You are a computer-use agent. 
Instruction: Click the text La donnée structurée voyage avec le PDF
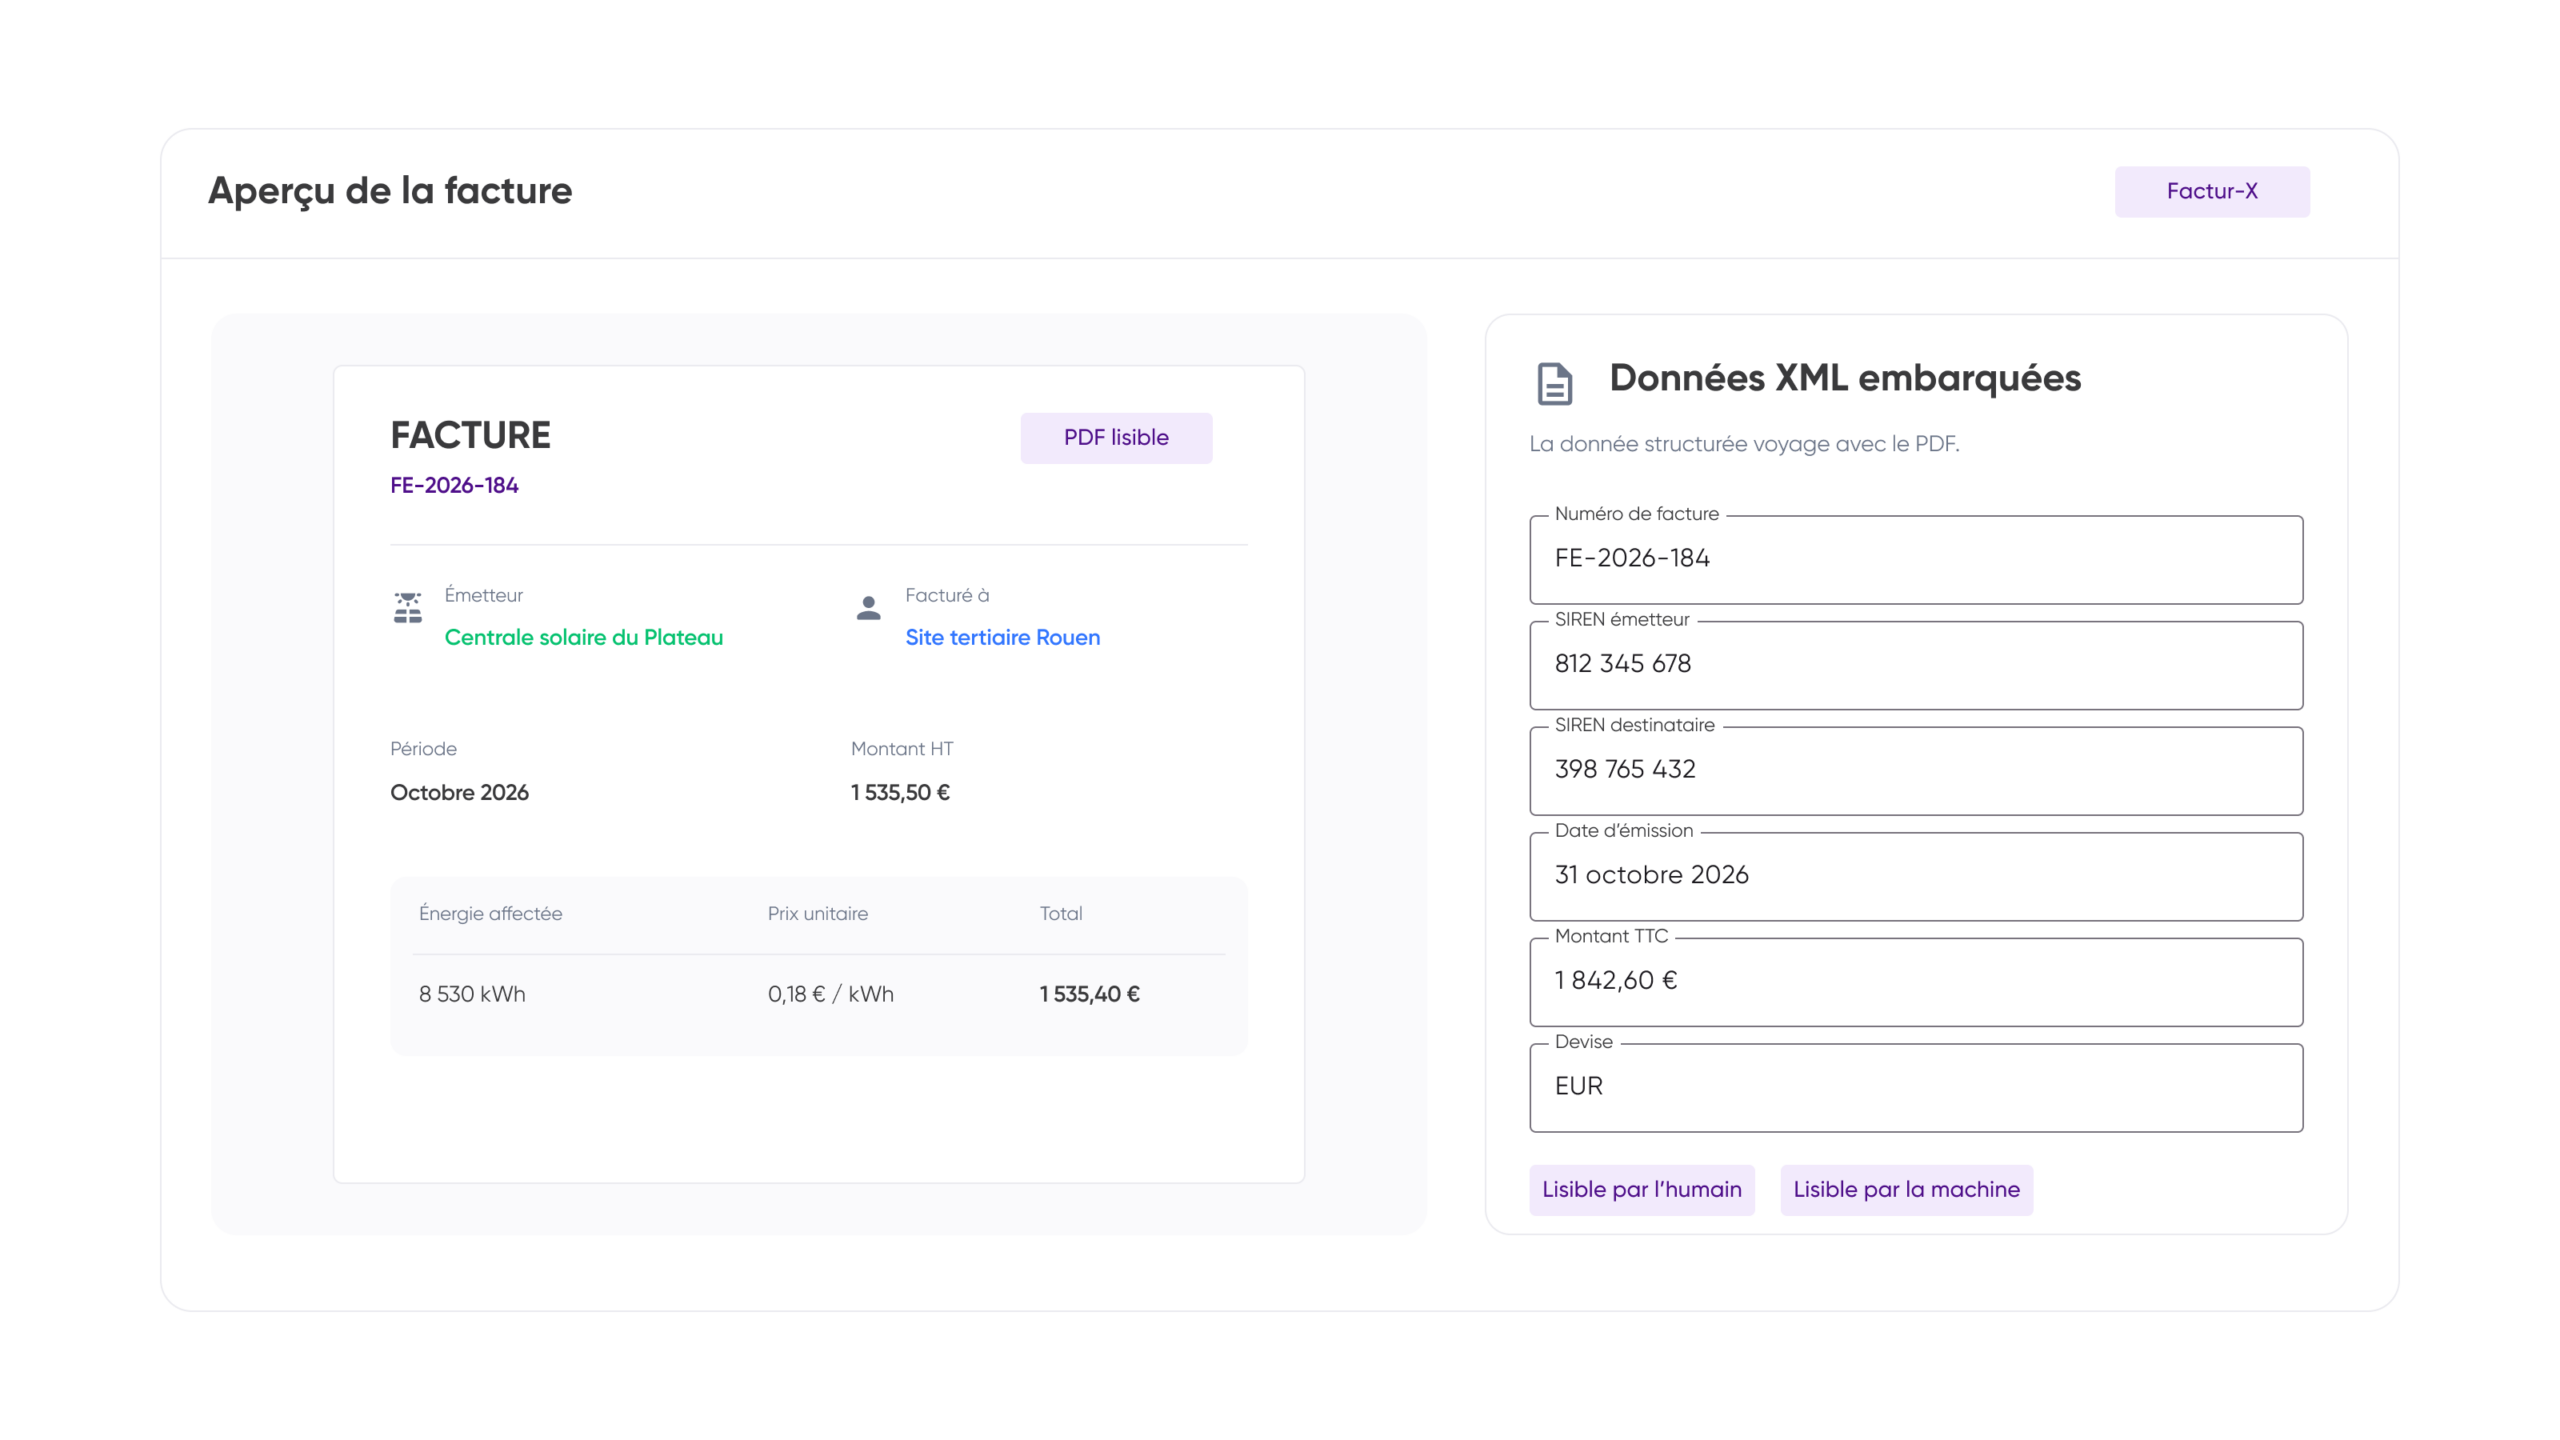pyautogui.click(x=1743, y=444)
